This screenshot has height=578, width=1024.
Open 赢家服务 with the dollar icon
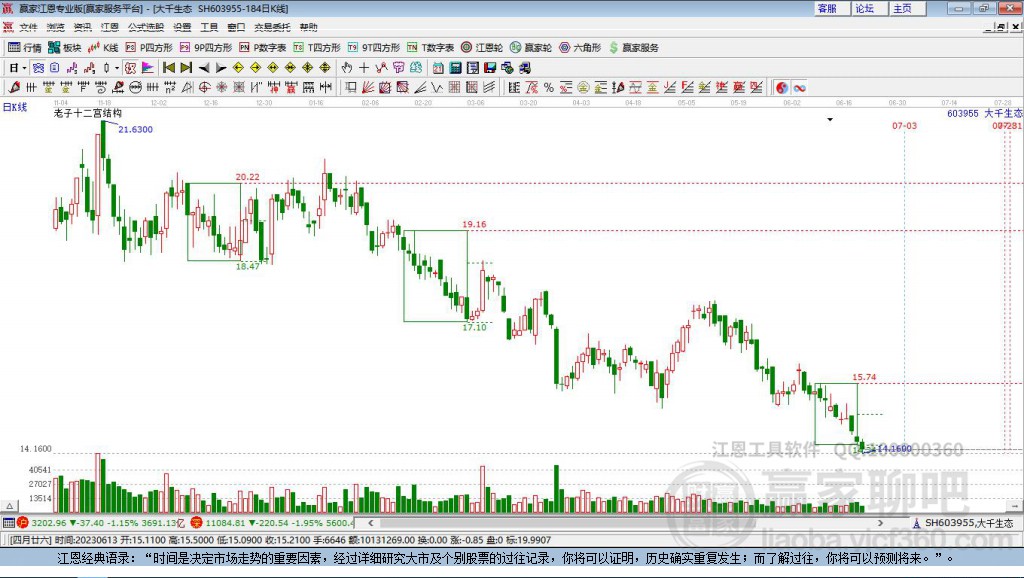pos(633,48)
